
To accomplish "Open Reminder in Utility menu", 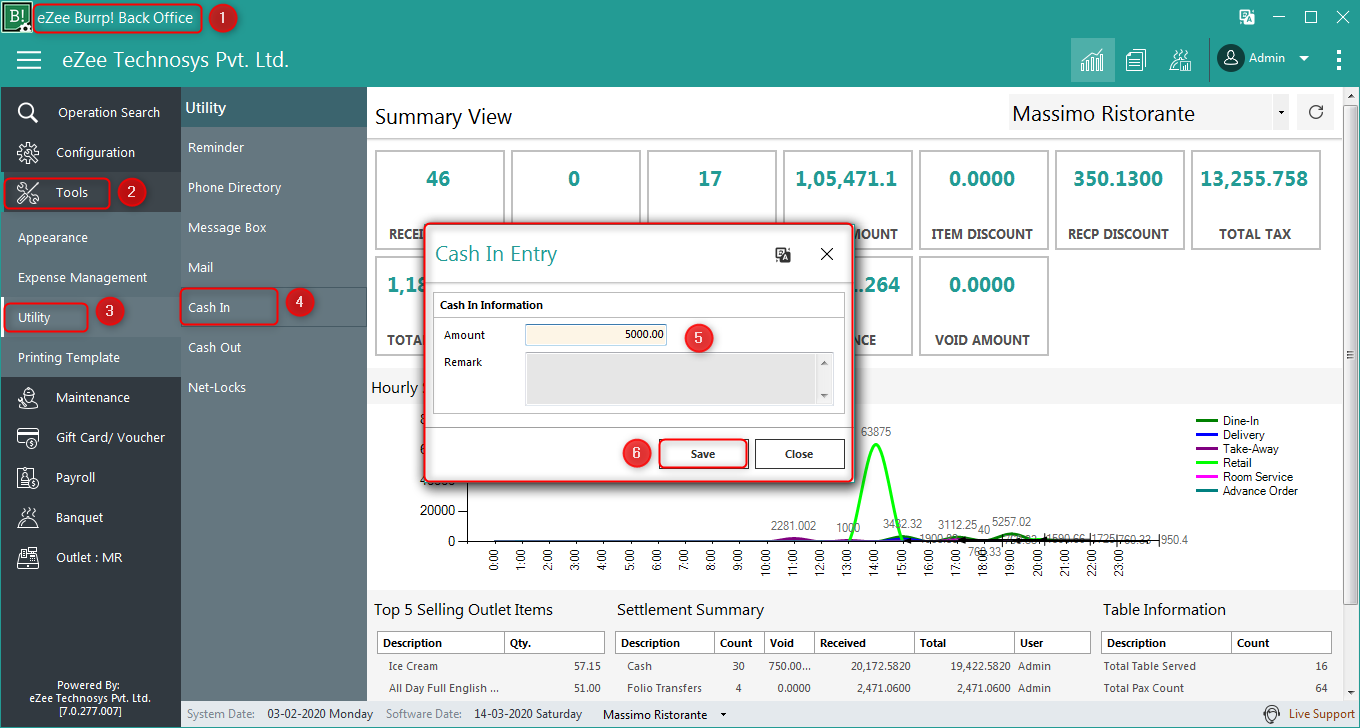I will pos(216,147).
